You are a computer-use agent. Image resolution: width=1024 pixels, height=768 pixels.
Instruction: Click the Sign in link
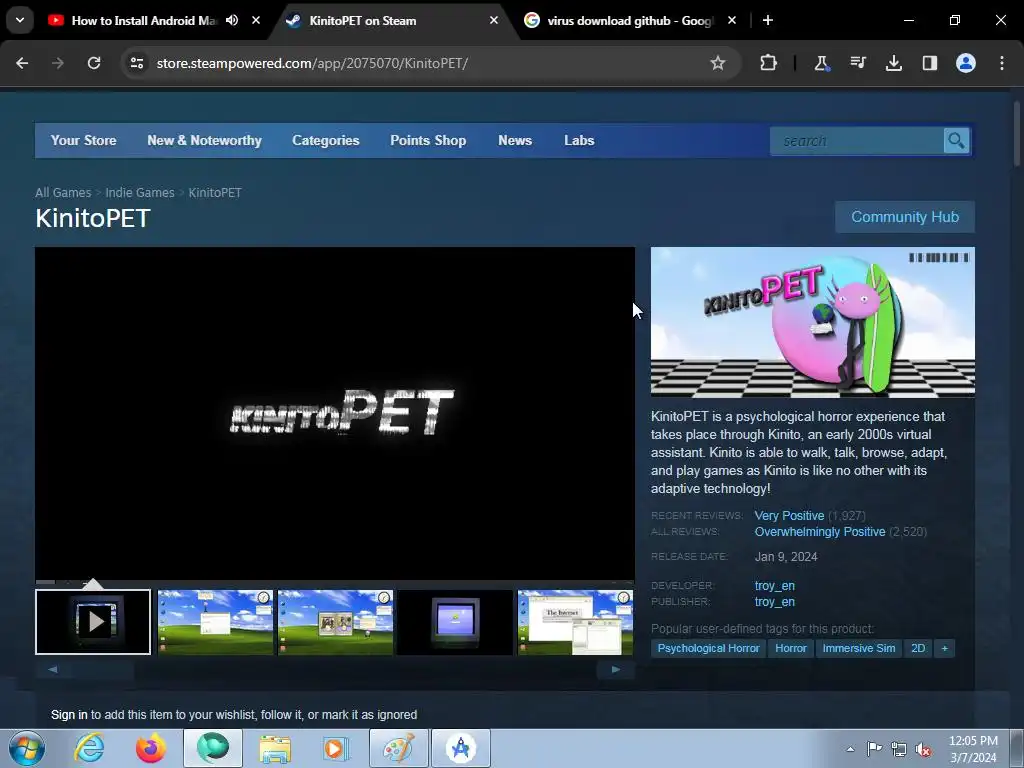69,715
